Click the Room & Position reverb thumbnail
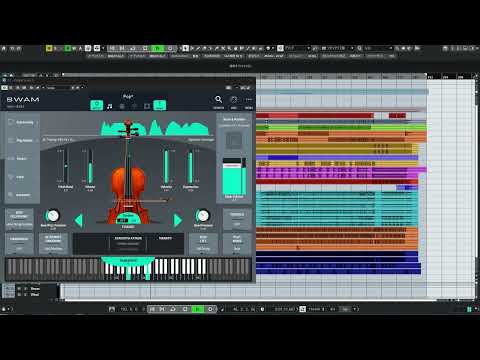The width and height of the screenshot is (480, 360). click(x=234, y=141)
